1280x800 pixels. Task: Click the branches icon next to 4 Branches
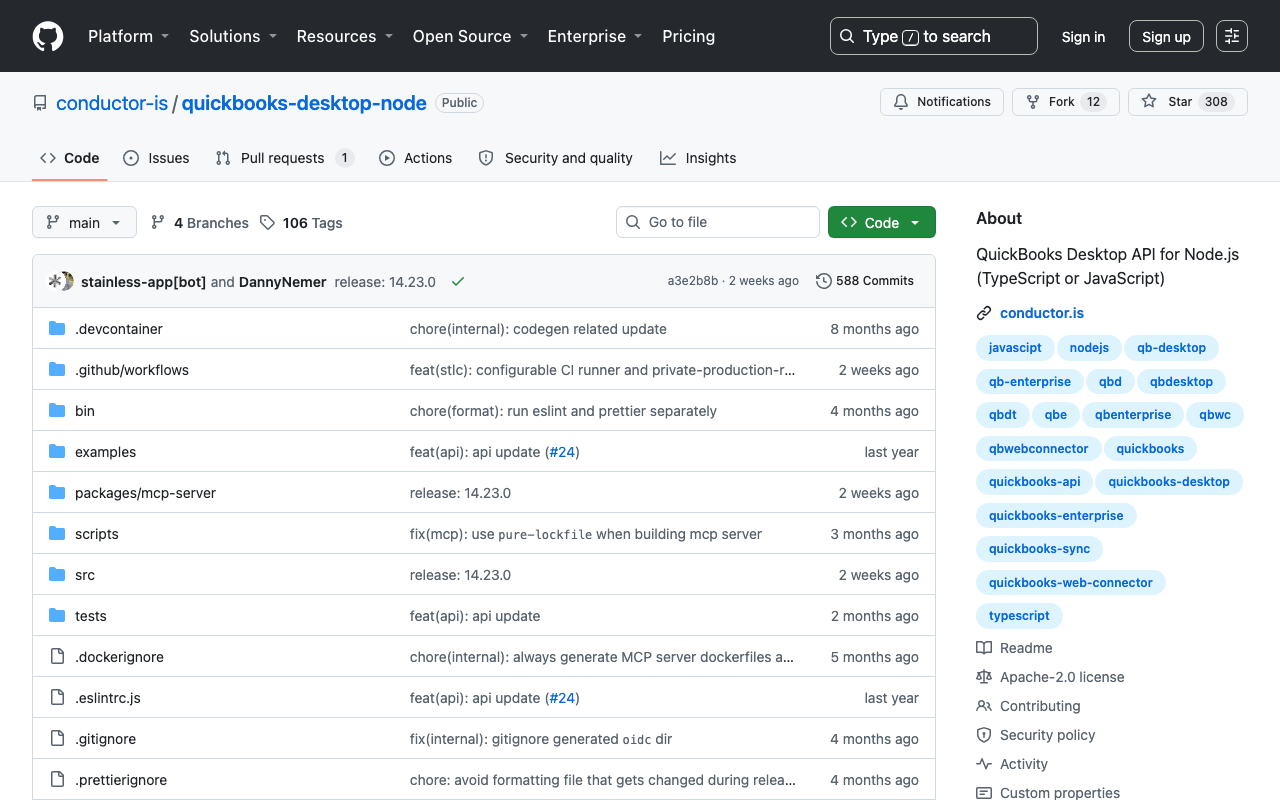(x=158, y=223)
